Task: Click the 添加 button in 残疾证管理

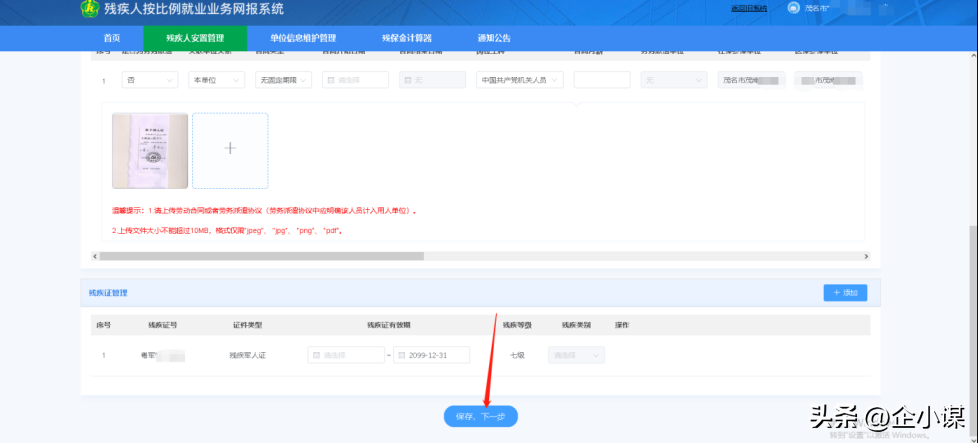Action: click(x=844, y=292)
